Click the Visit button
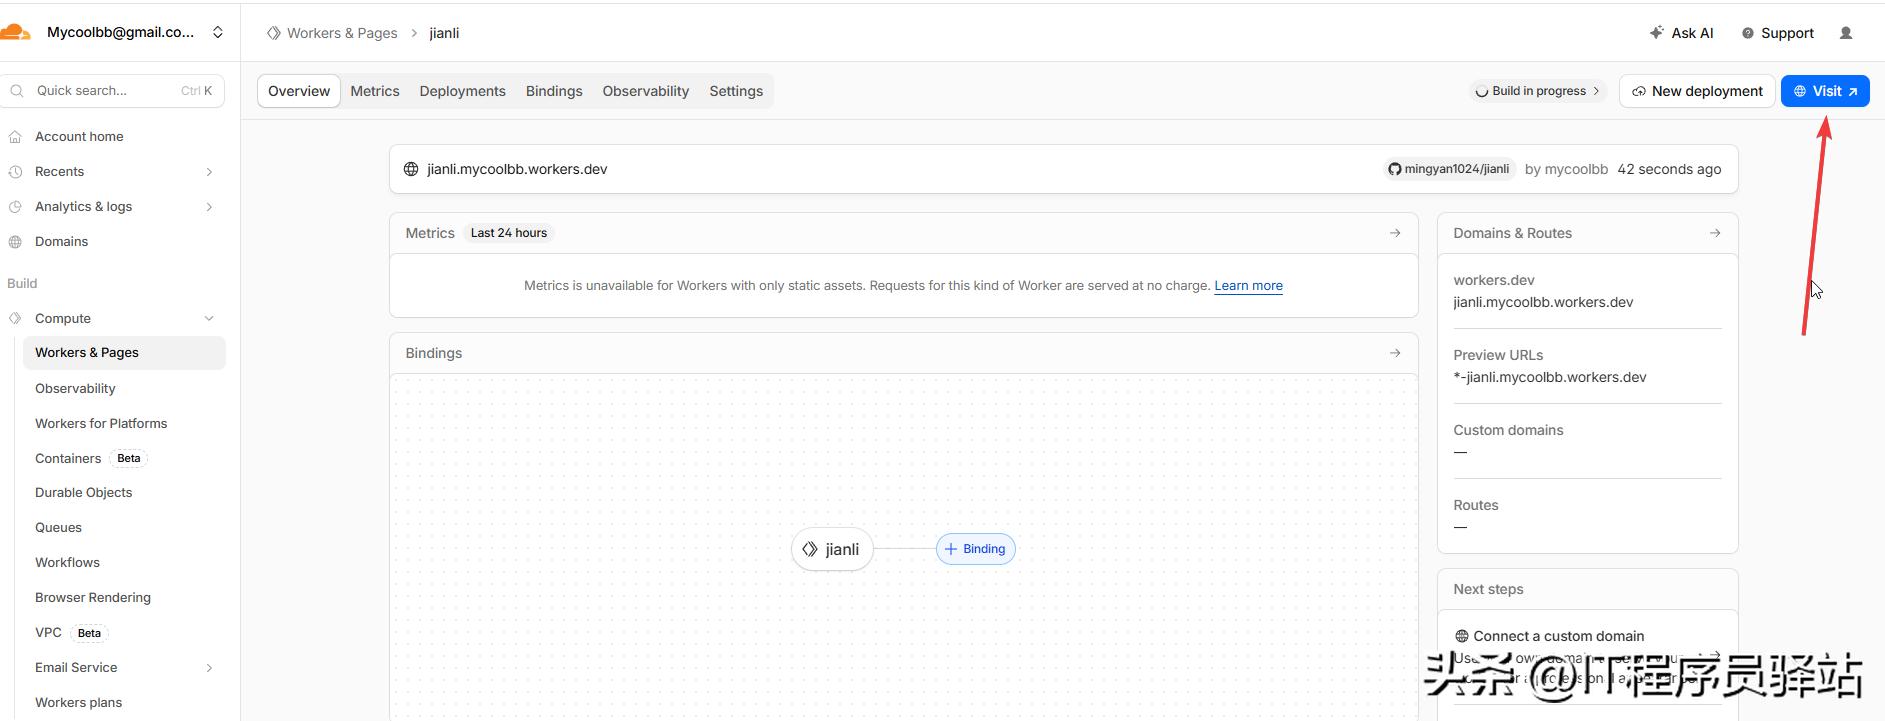The image size is (1885, 721). coord(1825,91)
